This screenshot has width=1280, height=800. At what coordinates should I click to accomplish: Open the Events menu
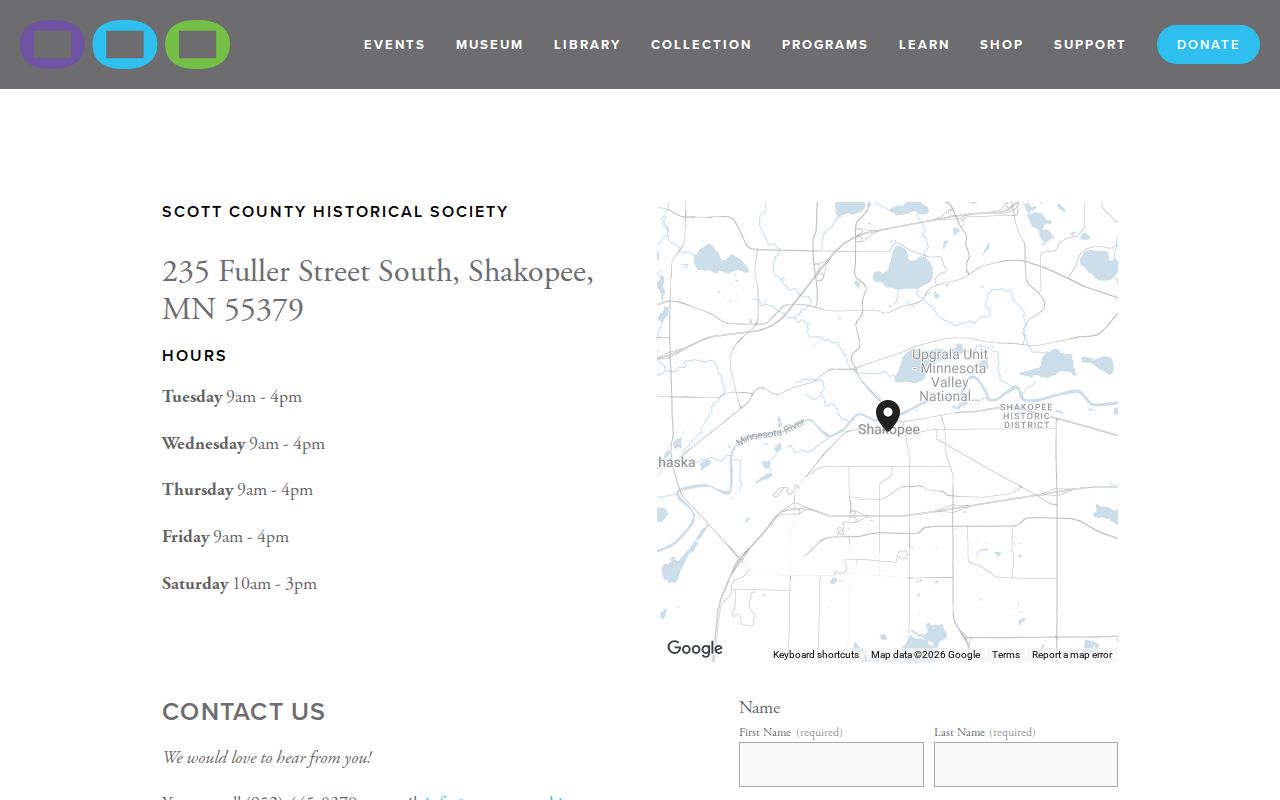pyautogui.click(x=394, y=44)
